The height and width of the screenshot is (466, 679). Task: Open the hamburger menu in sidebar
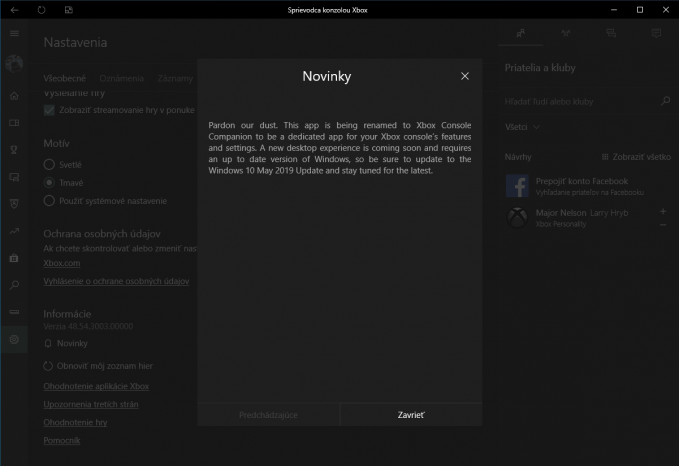(14, 33)
